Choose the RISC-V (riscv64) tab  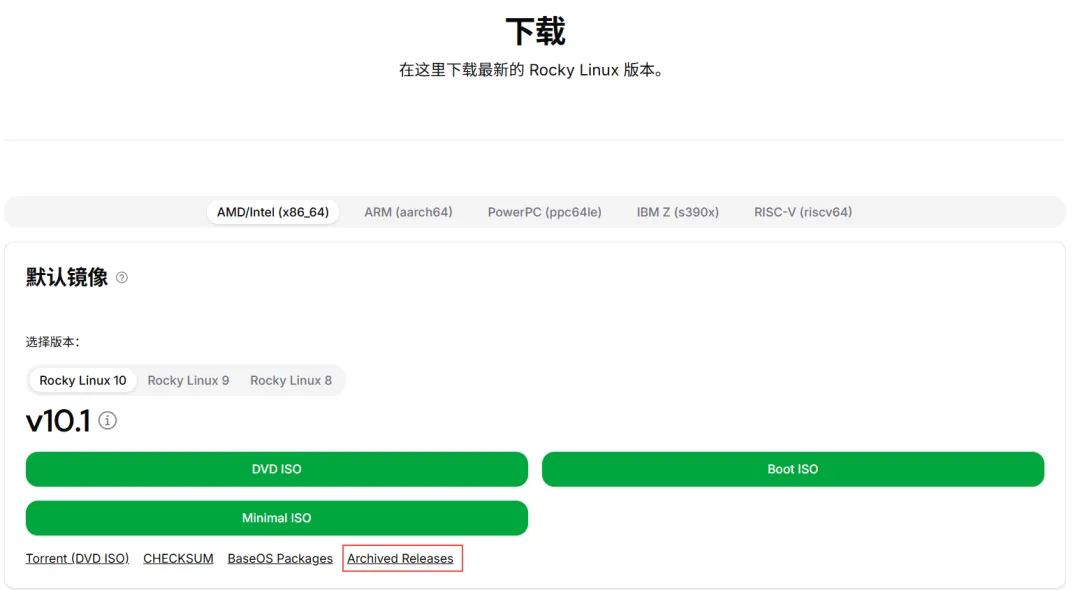803,212
